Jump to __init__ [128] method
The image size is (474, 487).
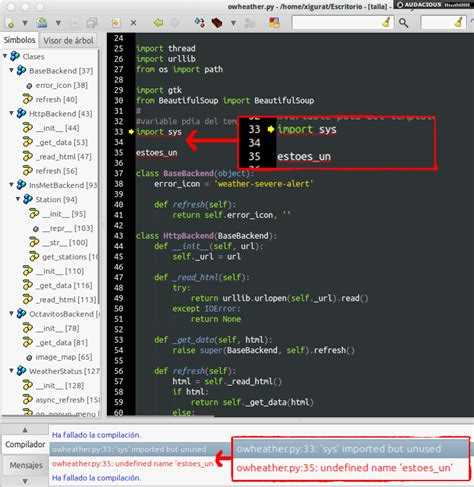pyautogui.click(x=60, y=386)
